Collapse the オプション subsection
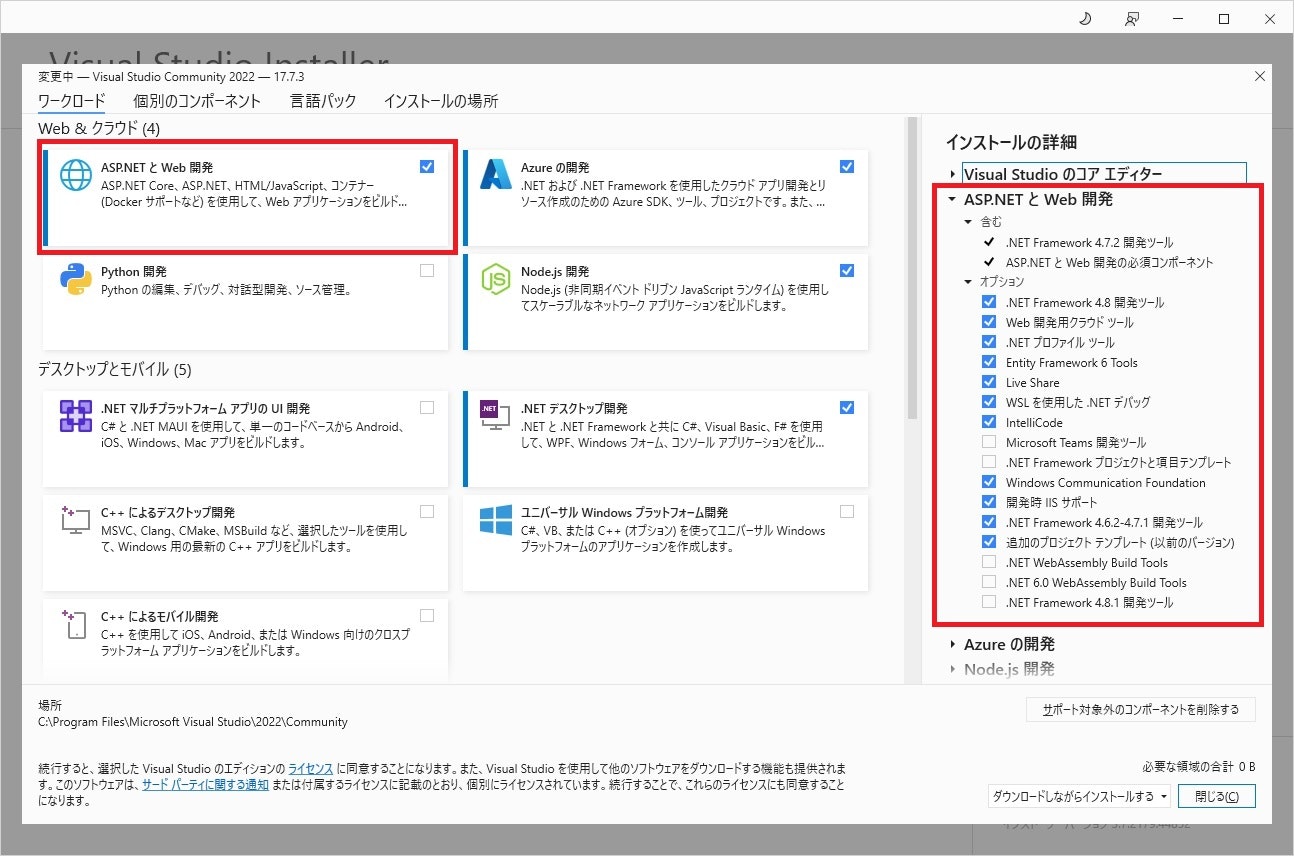Image resolution: width=1294 pixels, height=856 pixels. 968,282
